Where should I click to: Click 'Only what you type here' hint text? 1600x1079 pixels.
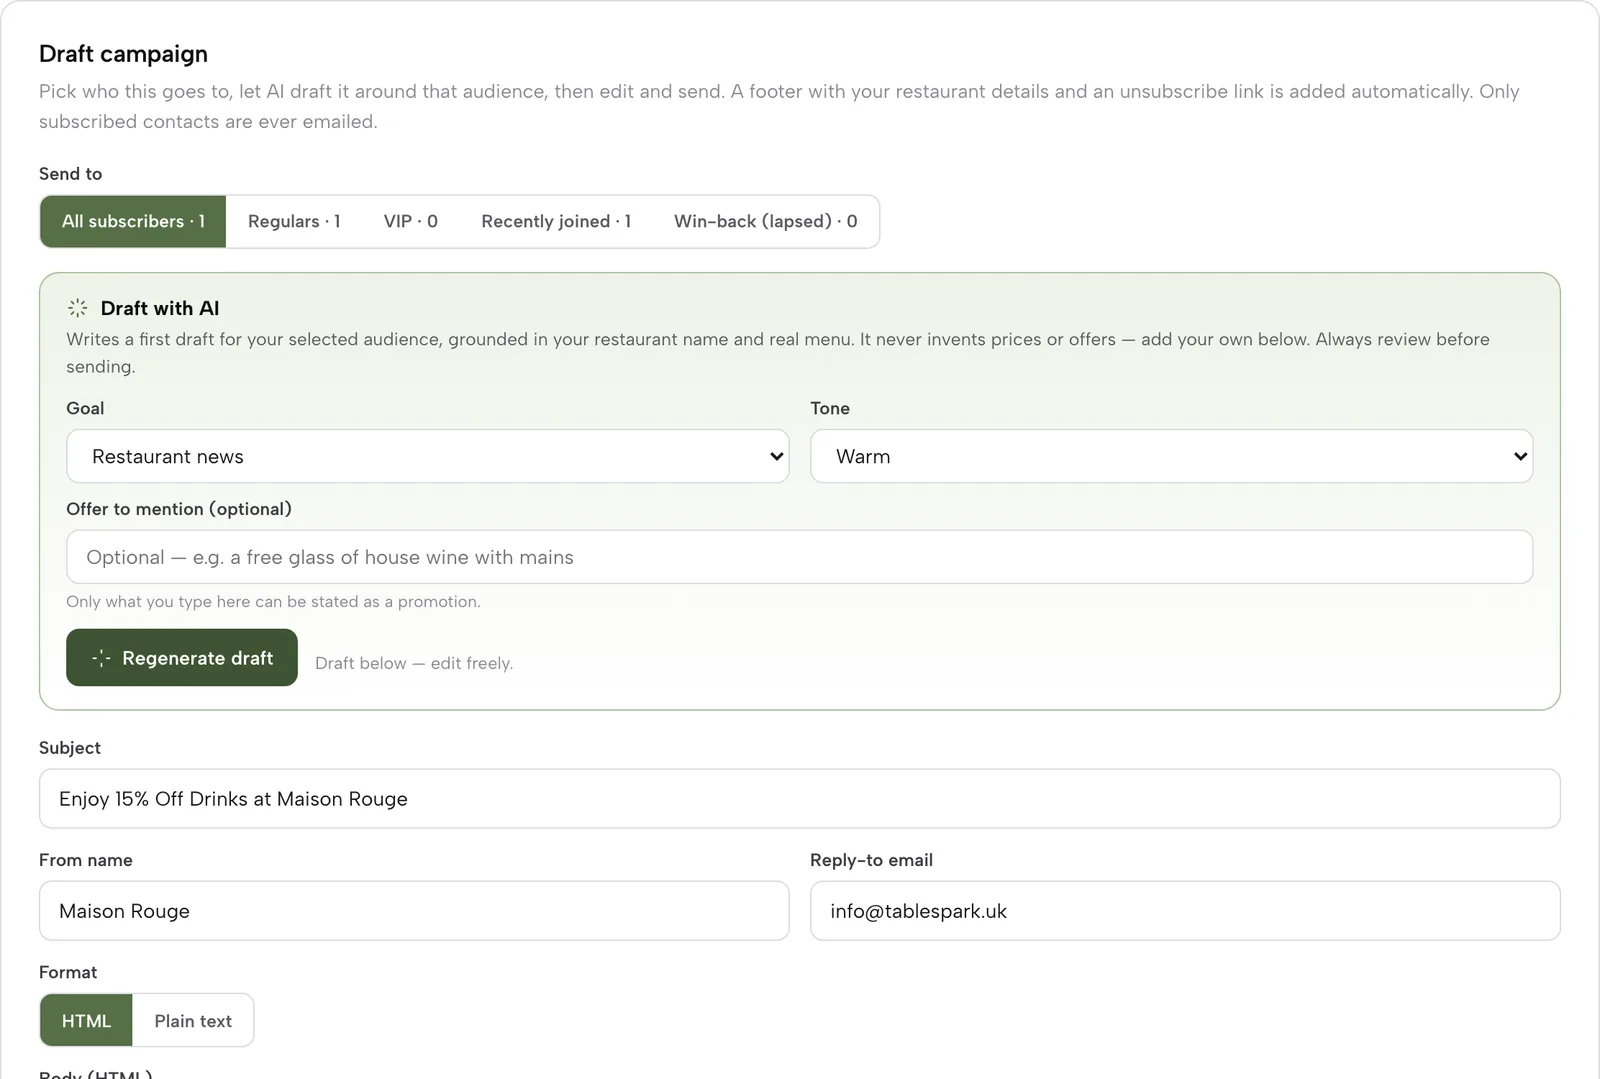tap(273, 601)
